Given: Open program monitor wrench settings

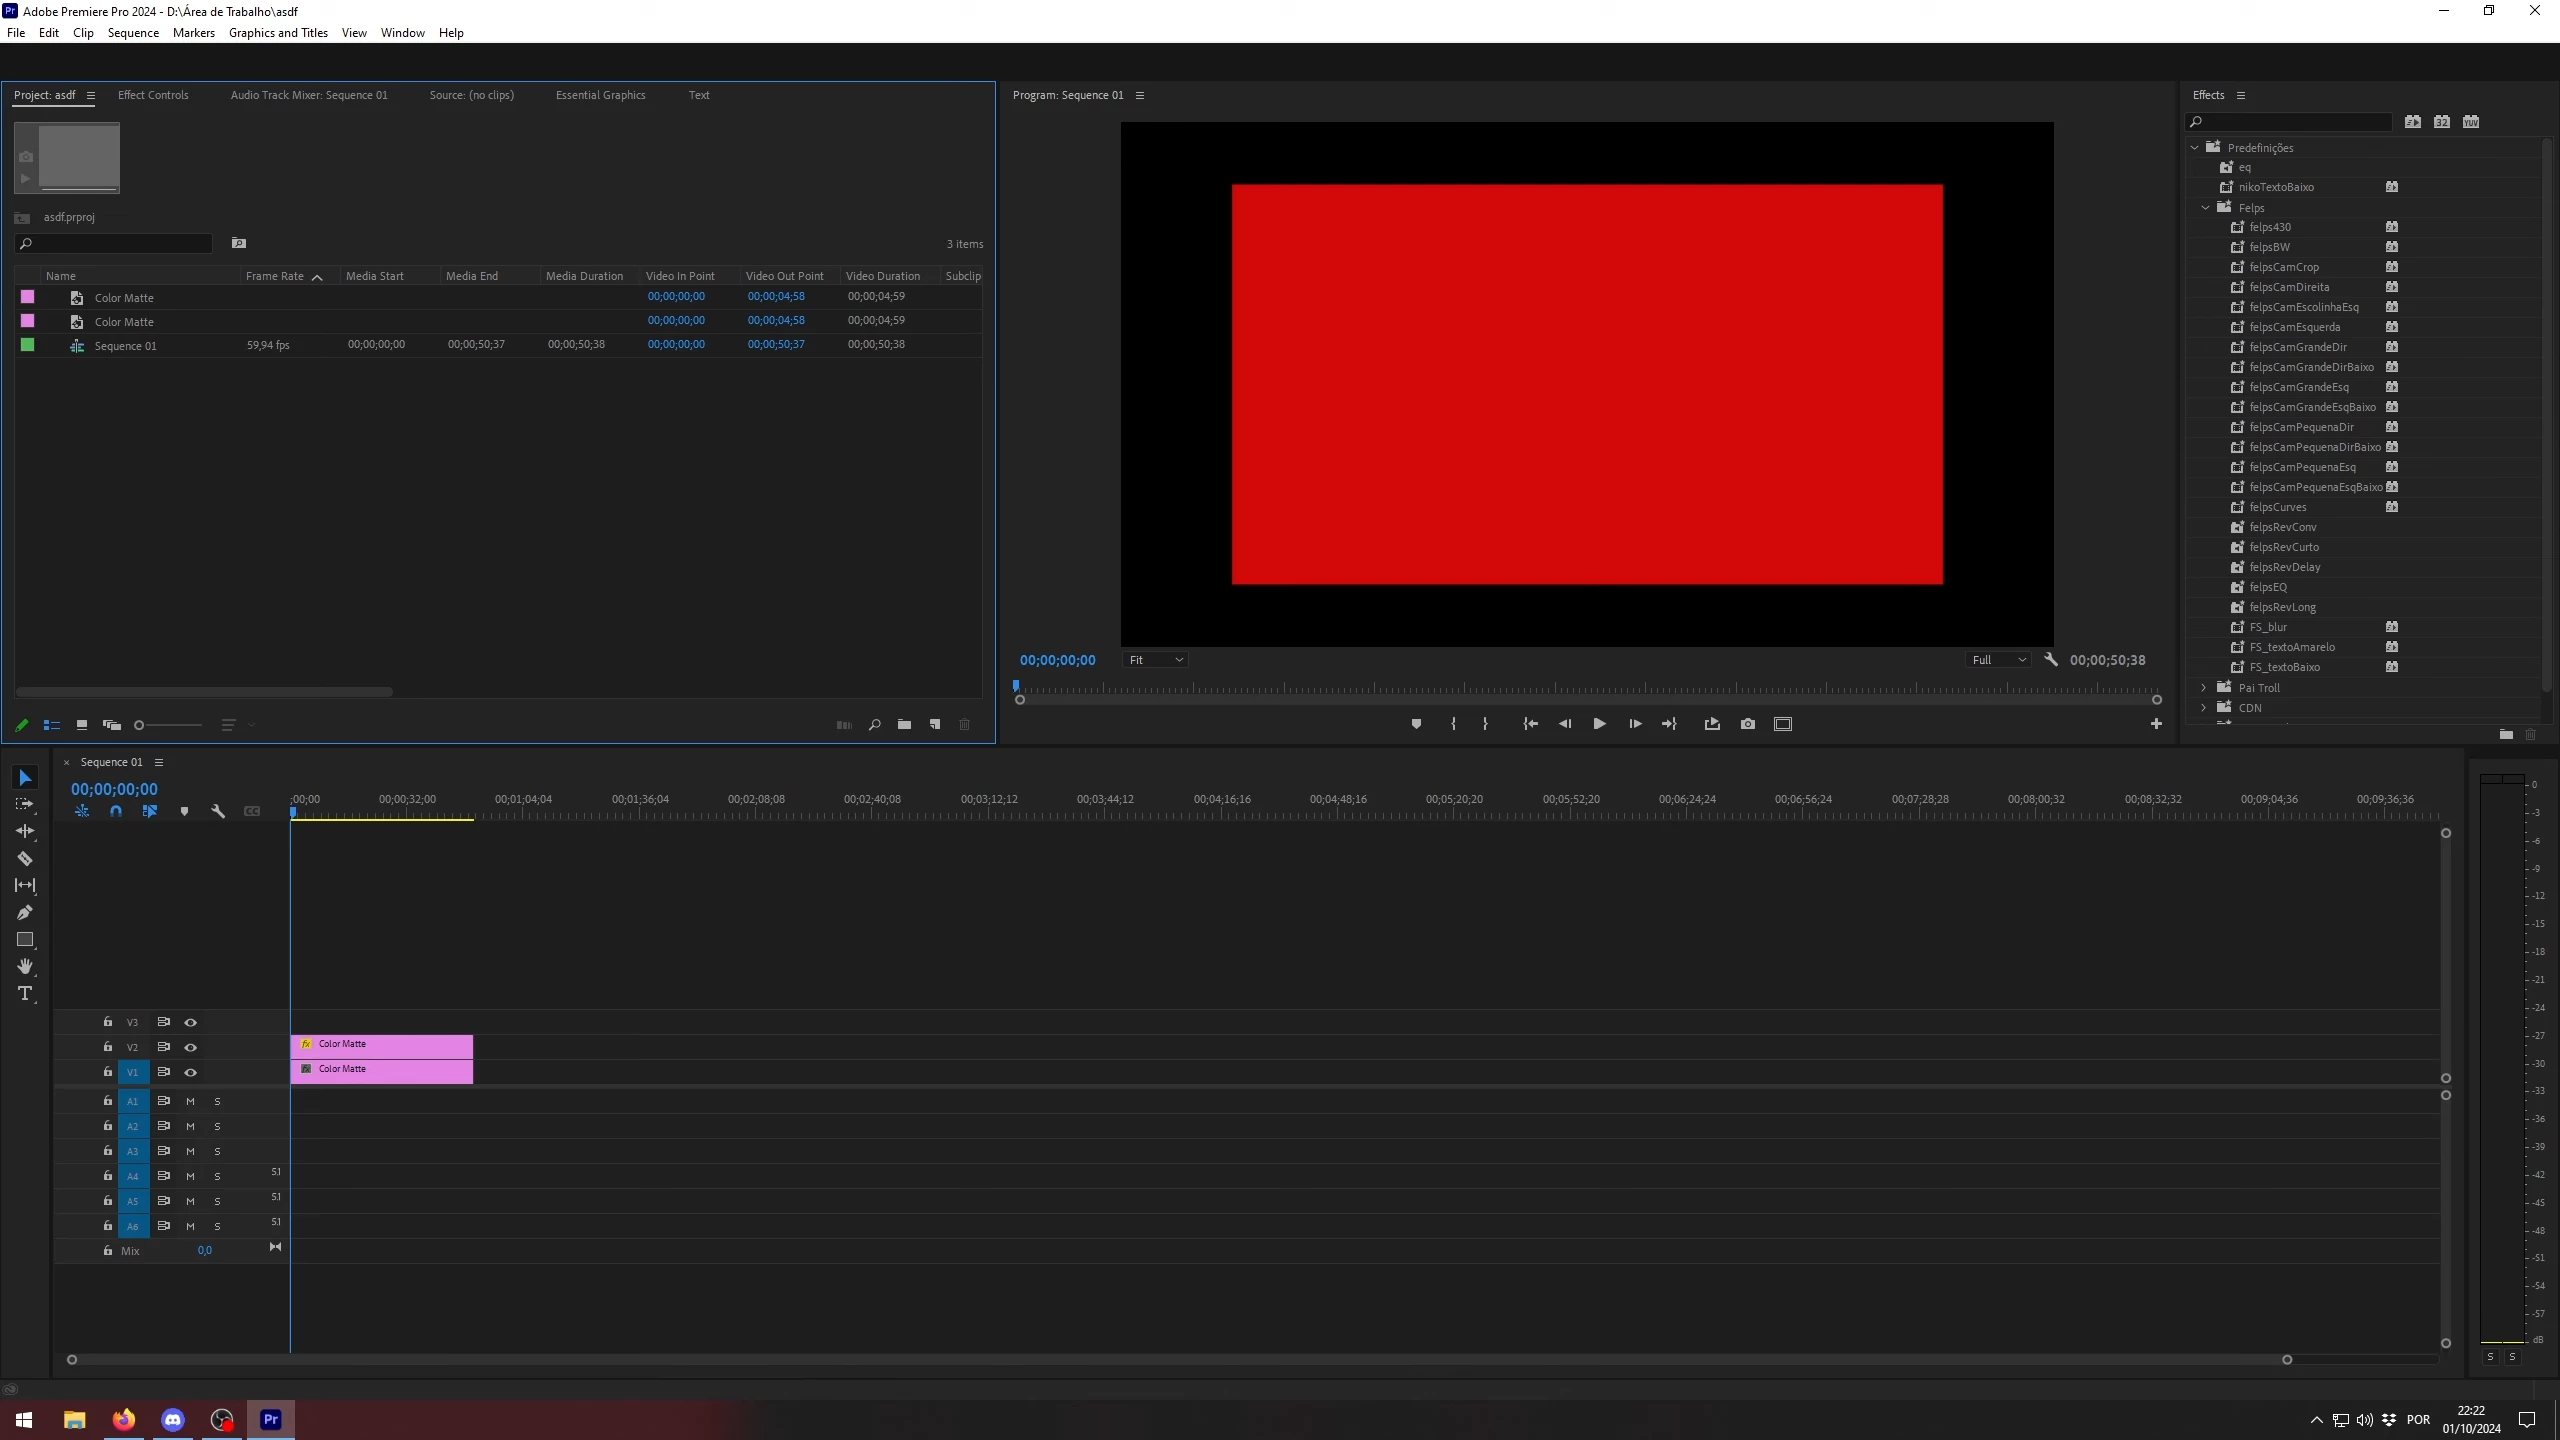Looking at the screenshot, I should point(2050,660).
